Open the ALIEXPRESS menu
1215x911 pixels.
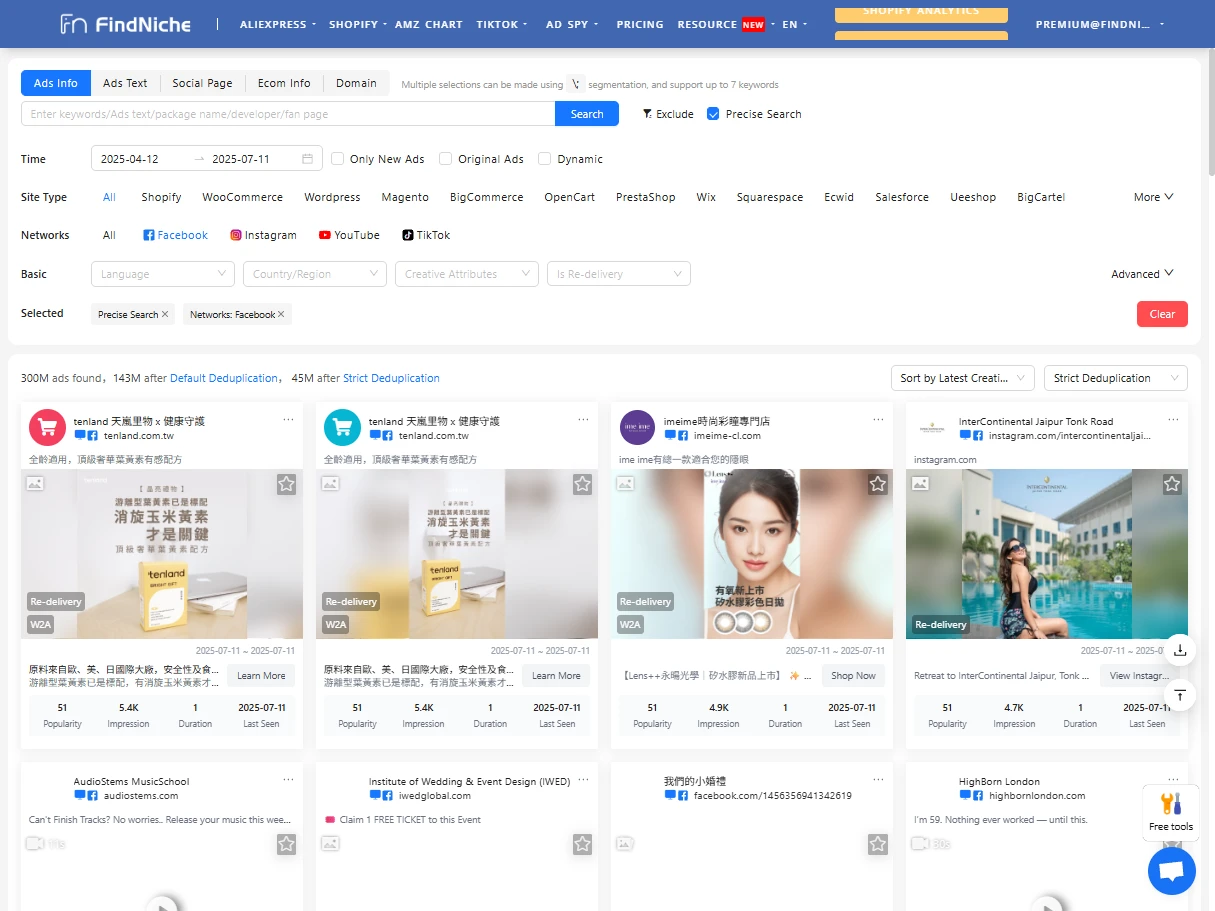[x=278, y=24]
